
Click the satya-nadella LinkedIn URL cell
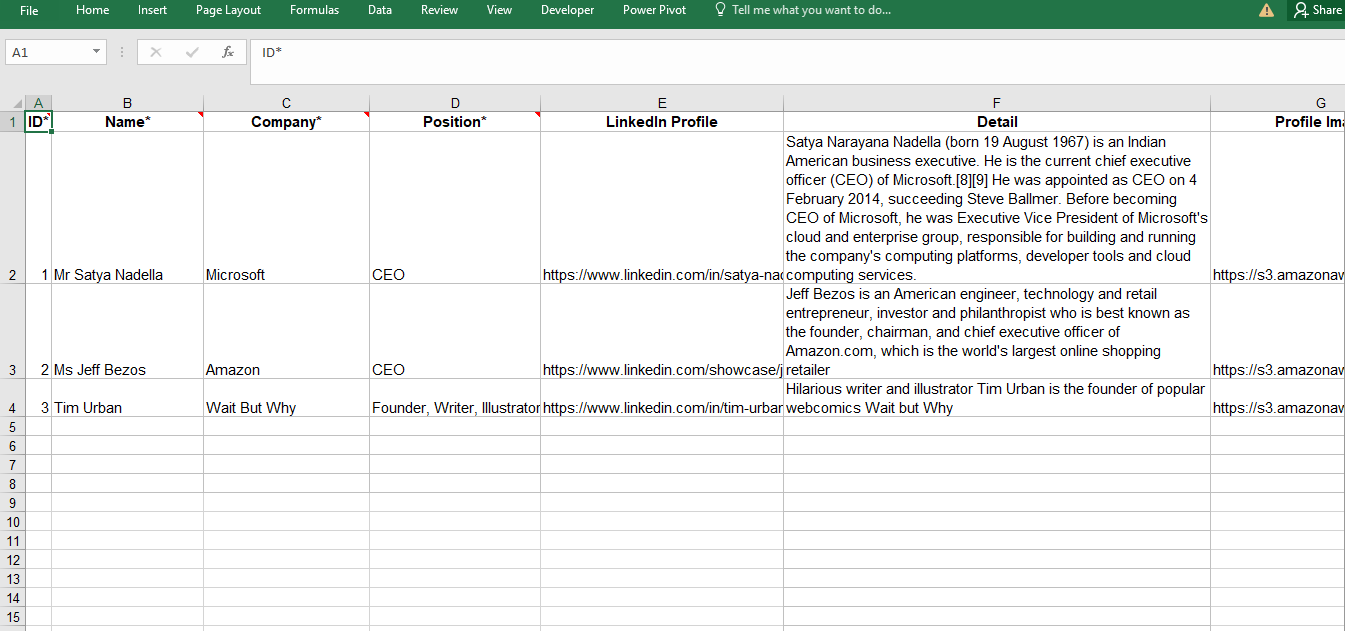tap(662, 208)
